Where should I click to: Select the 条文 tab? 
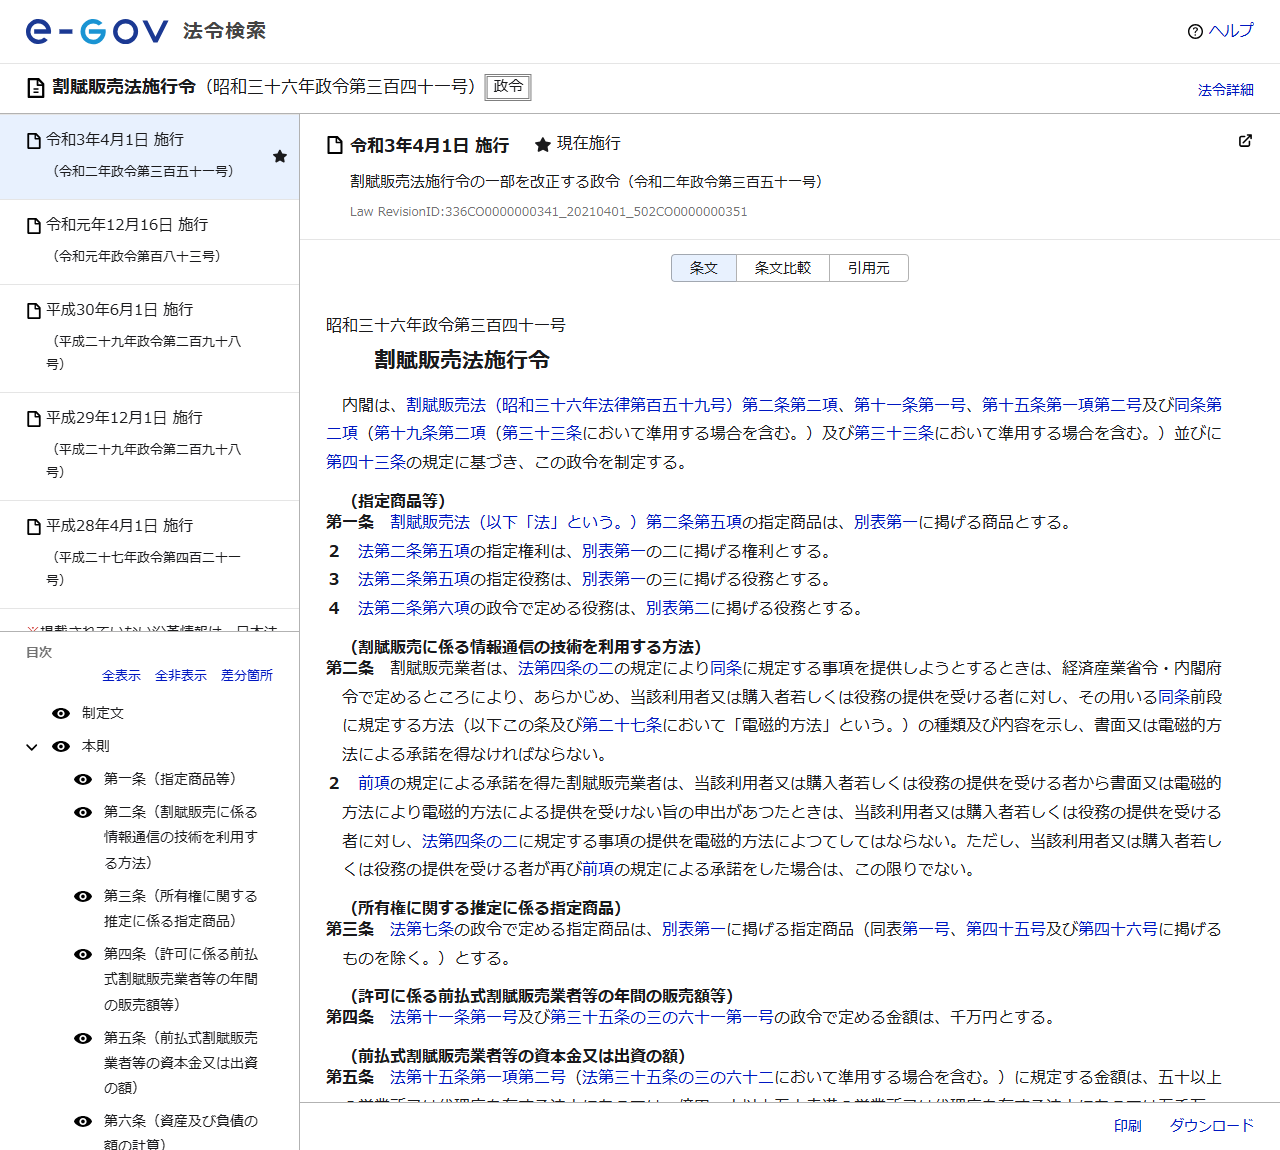[704, 268]
